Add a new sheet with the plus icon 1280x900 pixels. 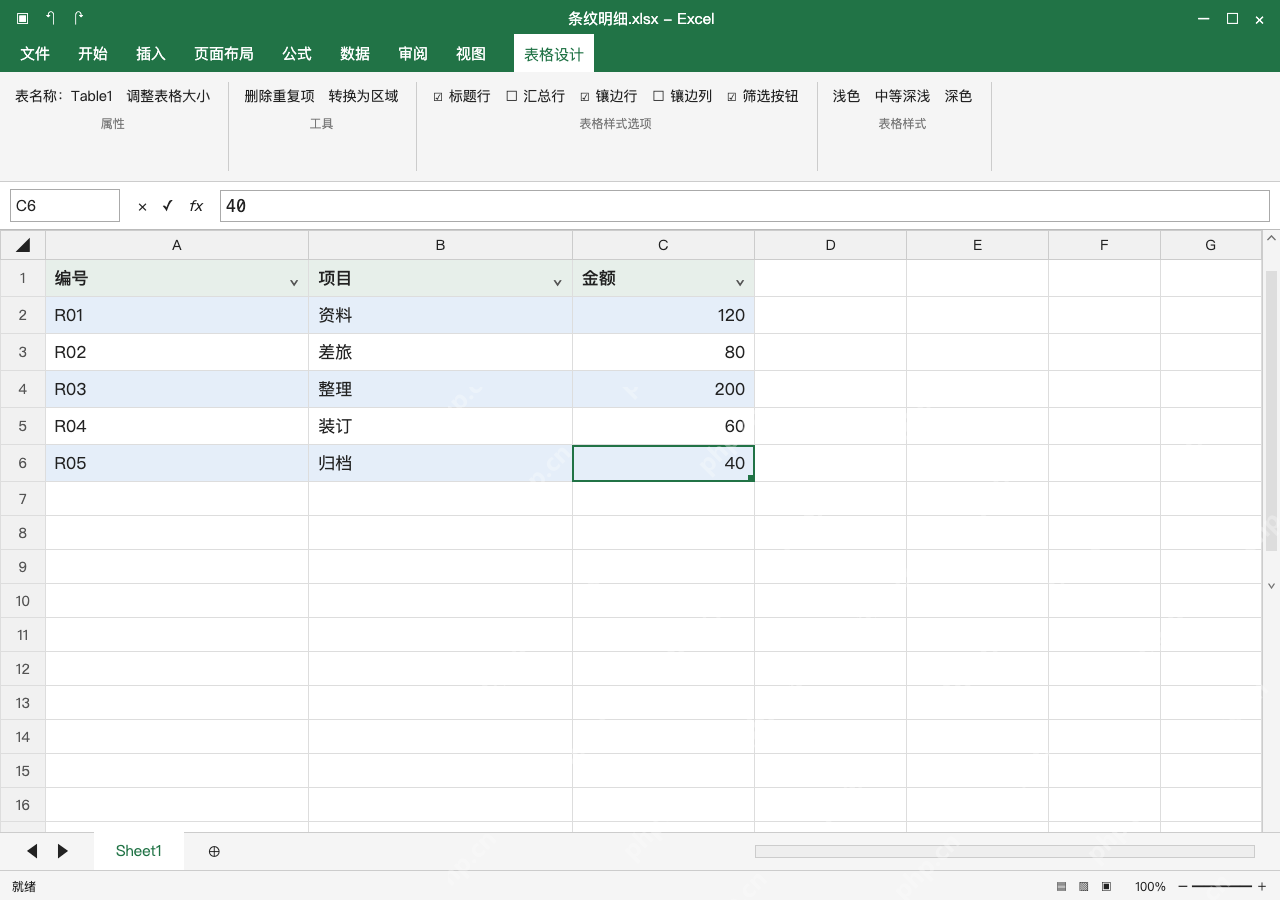coord(214,851)
